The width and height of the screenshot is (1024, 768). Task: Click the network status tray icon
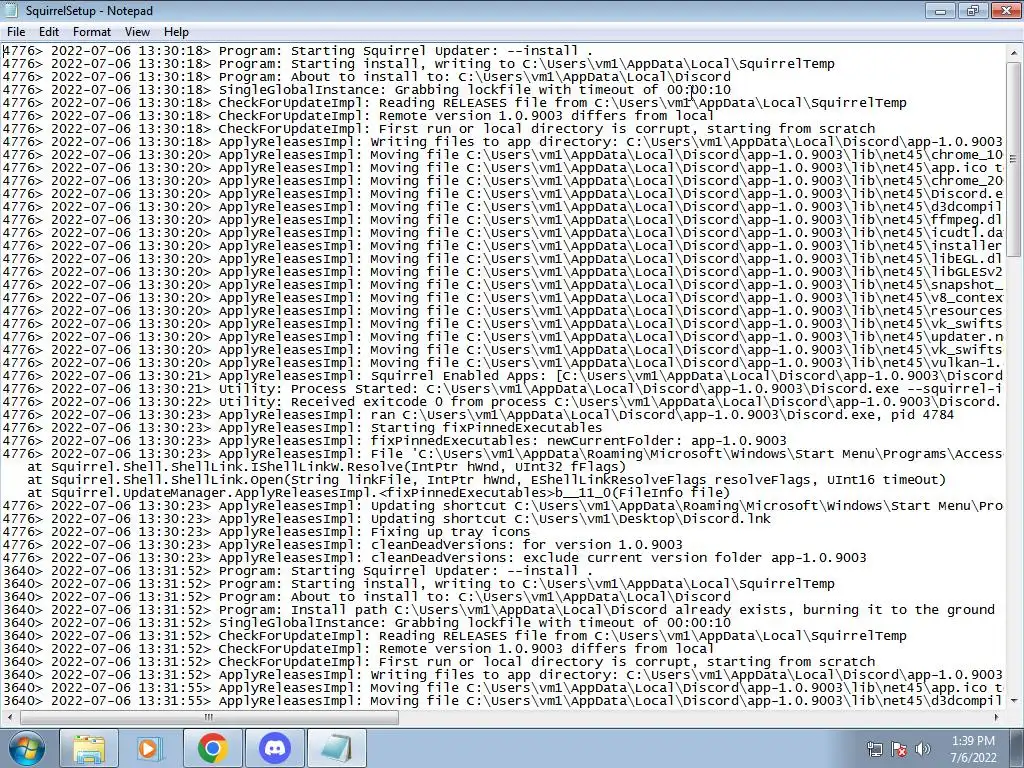(x=874, y=749)
